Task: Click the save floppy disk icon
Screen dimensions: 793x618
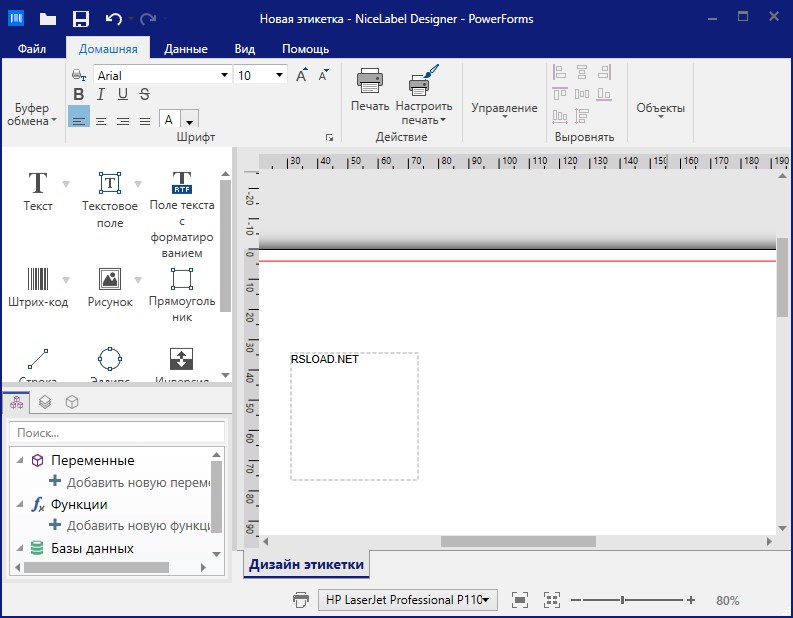Action: click(81, 18)
